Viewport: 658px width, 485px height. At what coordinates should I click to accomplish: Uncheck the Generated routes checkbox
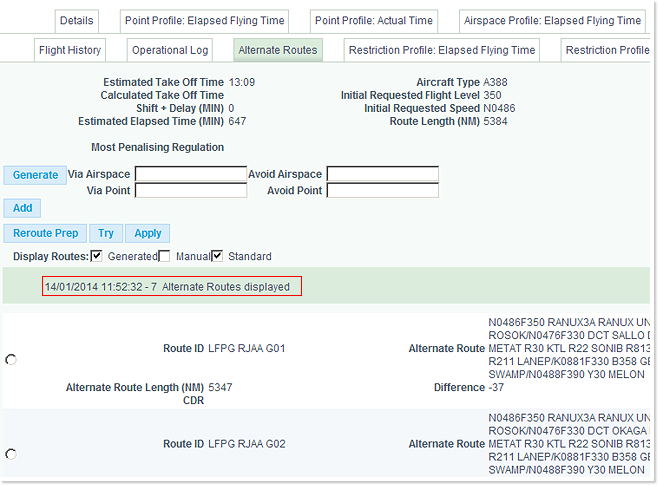pos(97,256)
